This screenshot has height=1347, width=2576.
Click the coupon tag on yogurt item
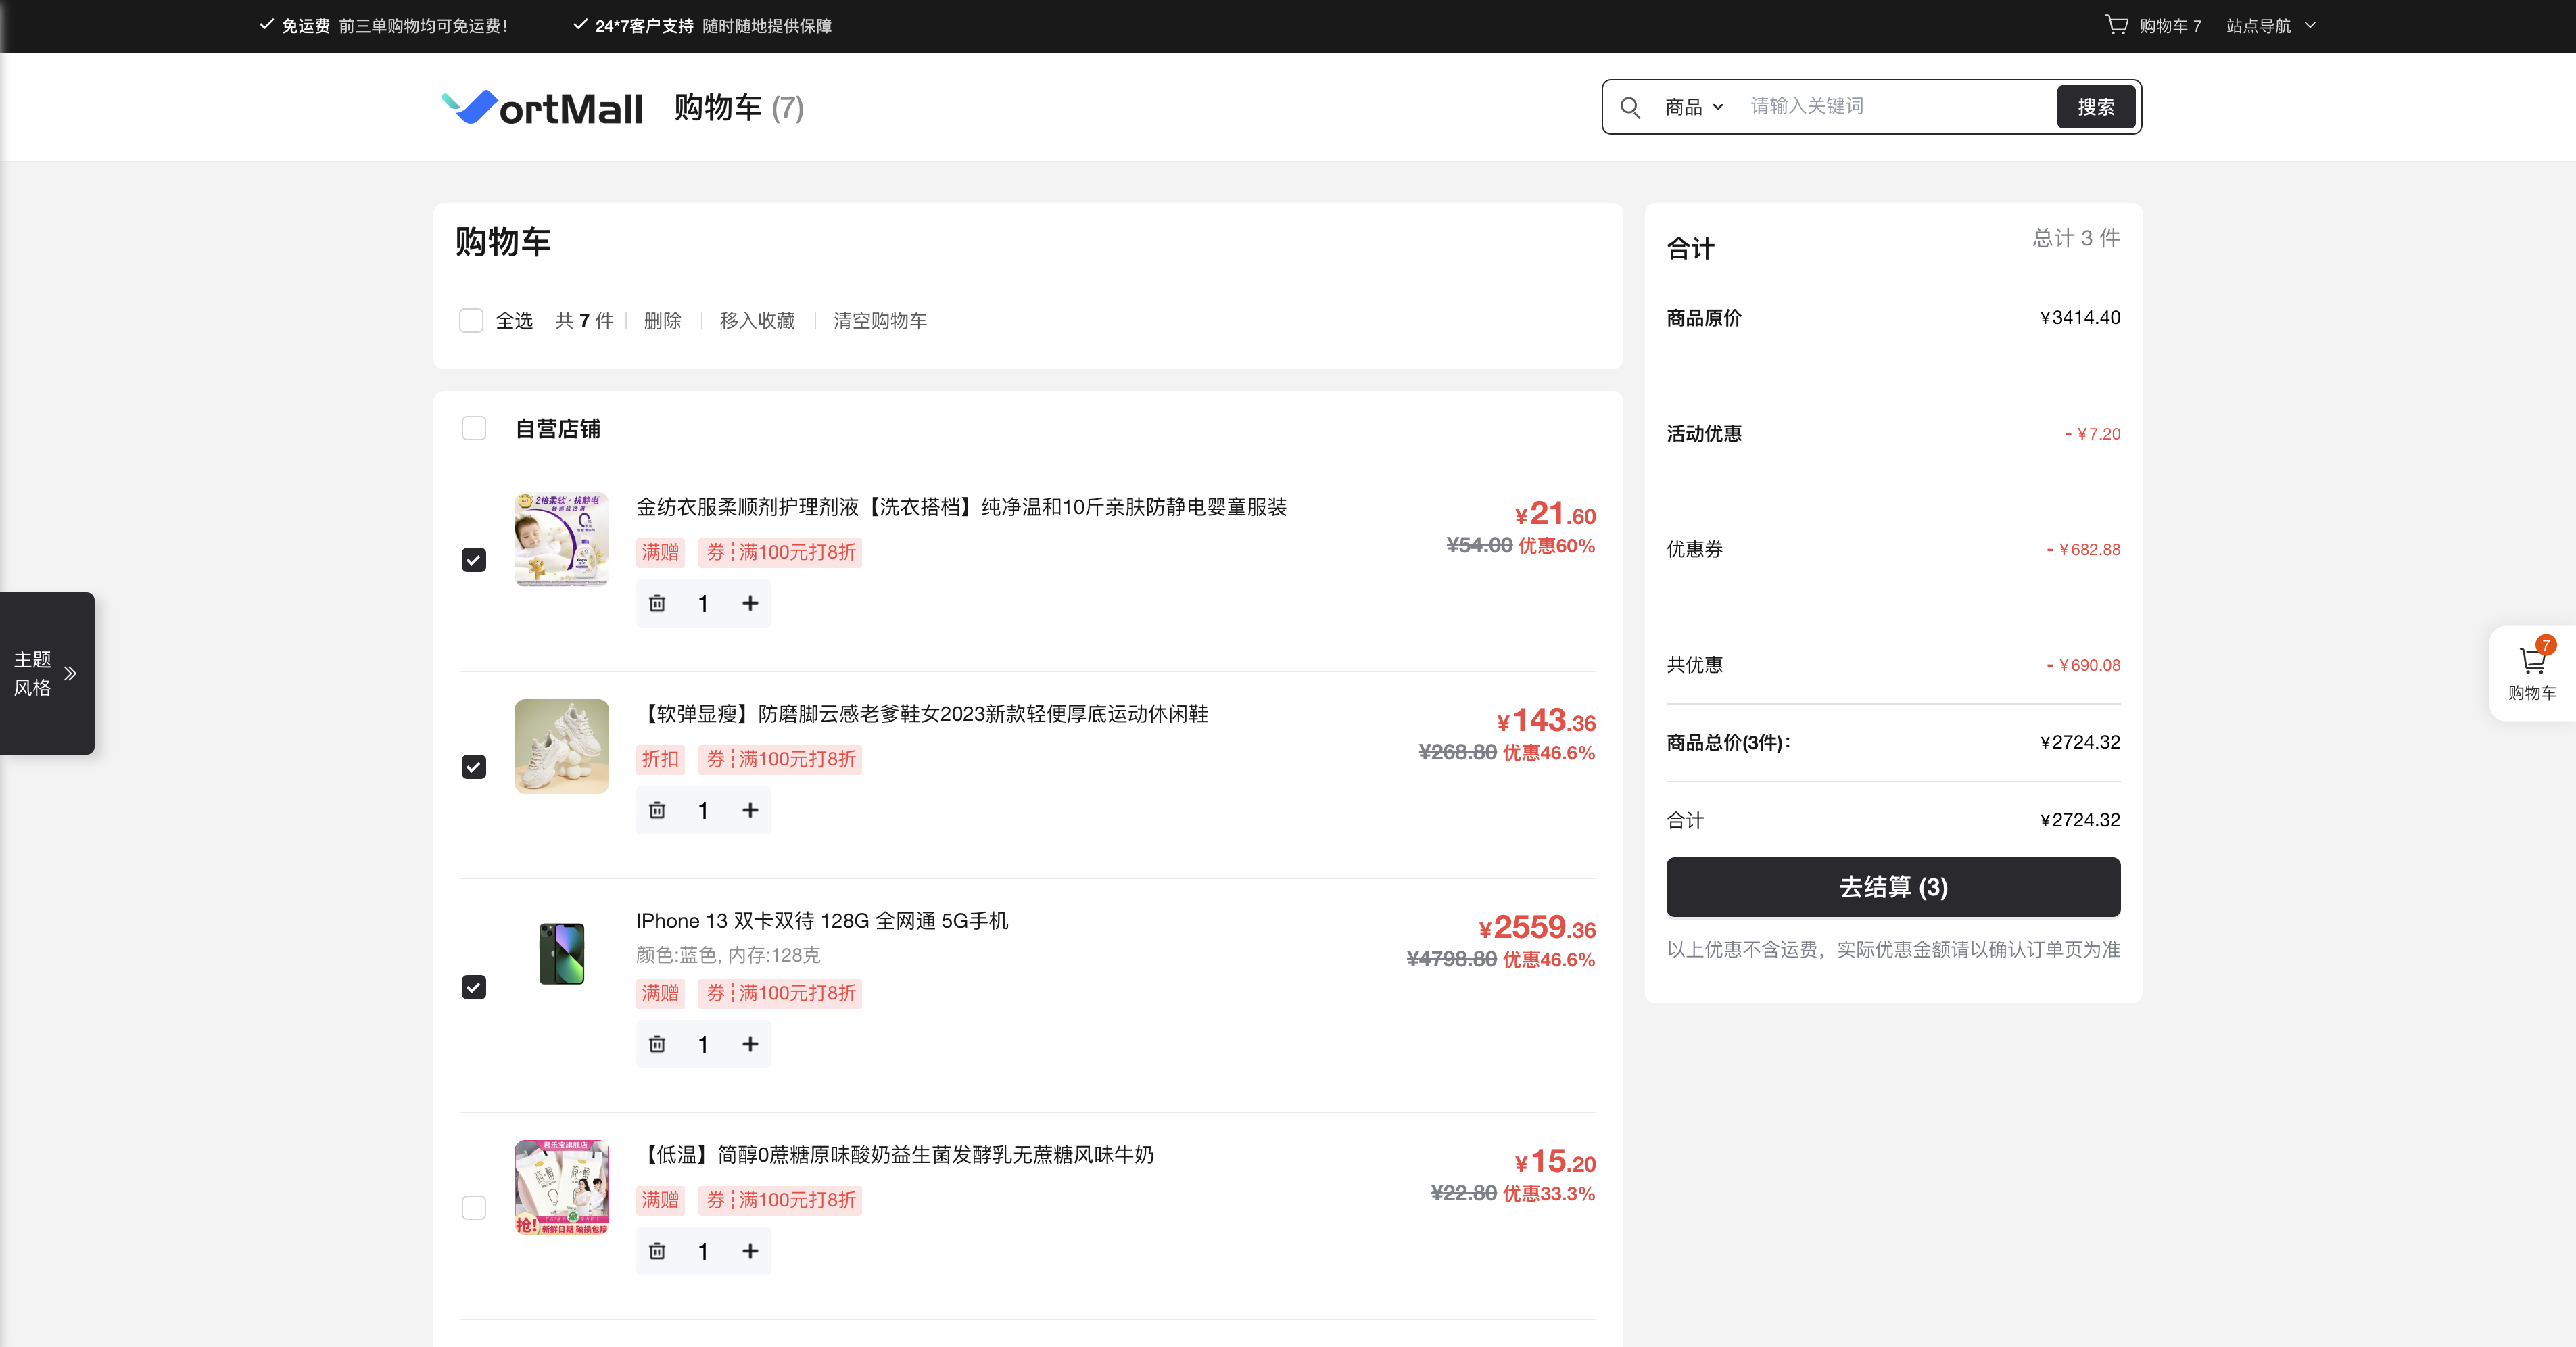[780, 1200]
